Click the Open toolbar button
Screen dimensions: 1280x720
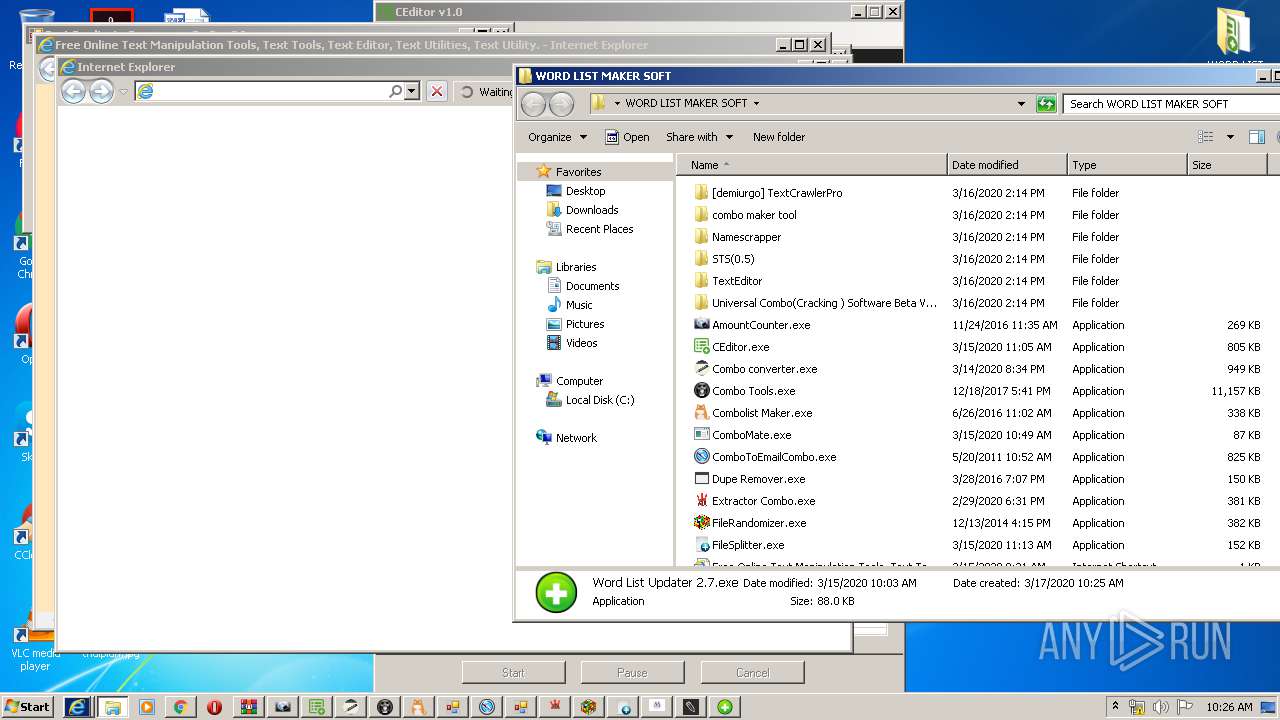click(x=627, y=137)
